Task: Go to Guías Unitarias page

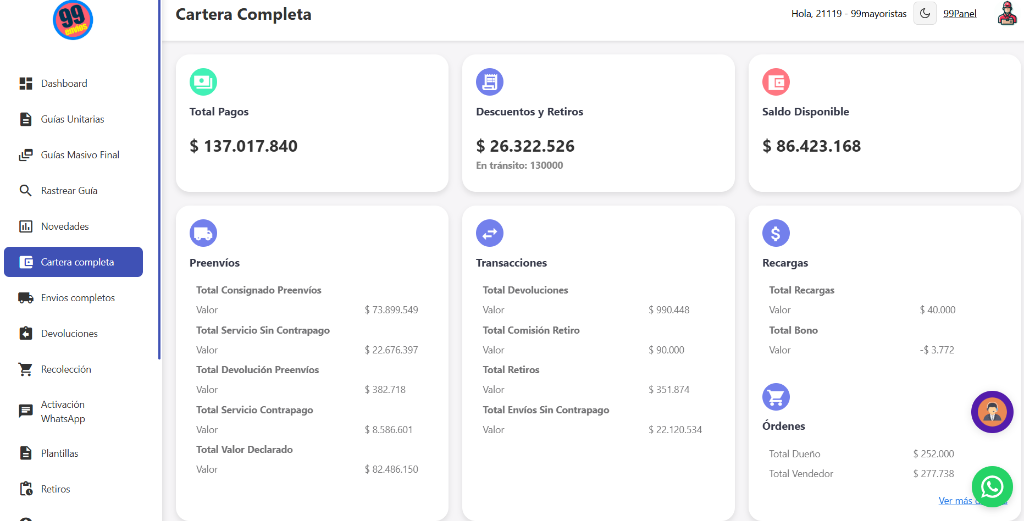Action: click(72, 120)
